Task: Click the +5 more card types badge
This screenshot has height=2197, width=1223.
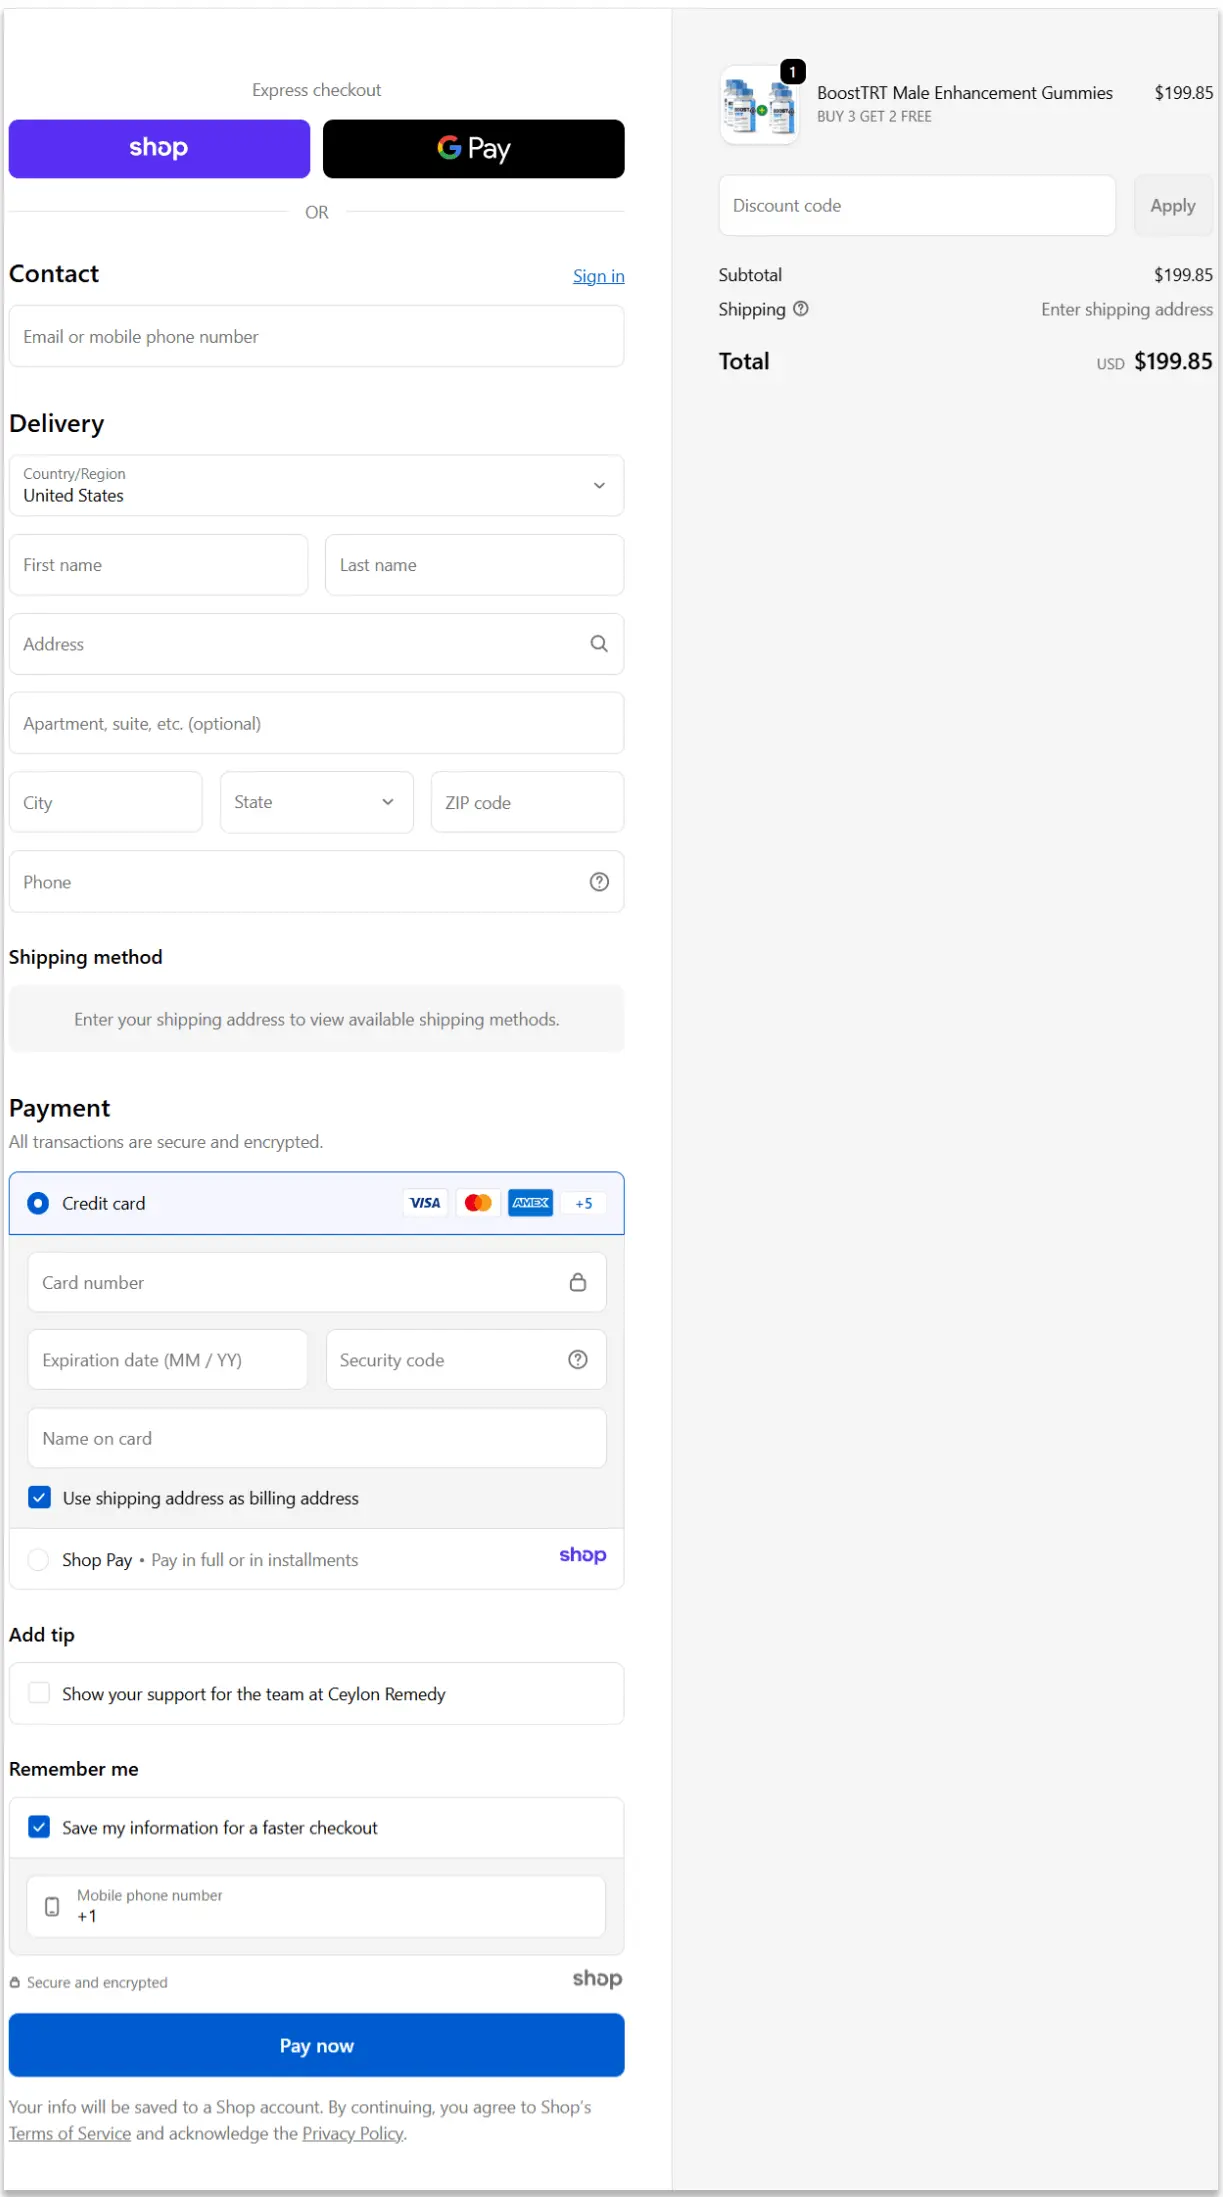Action: click(x=584, y=1203)
